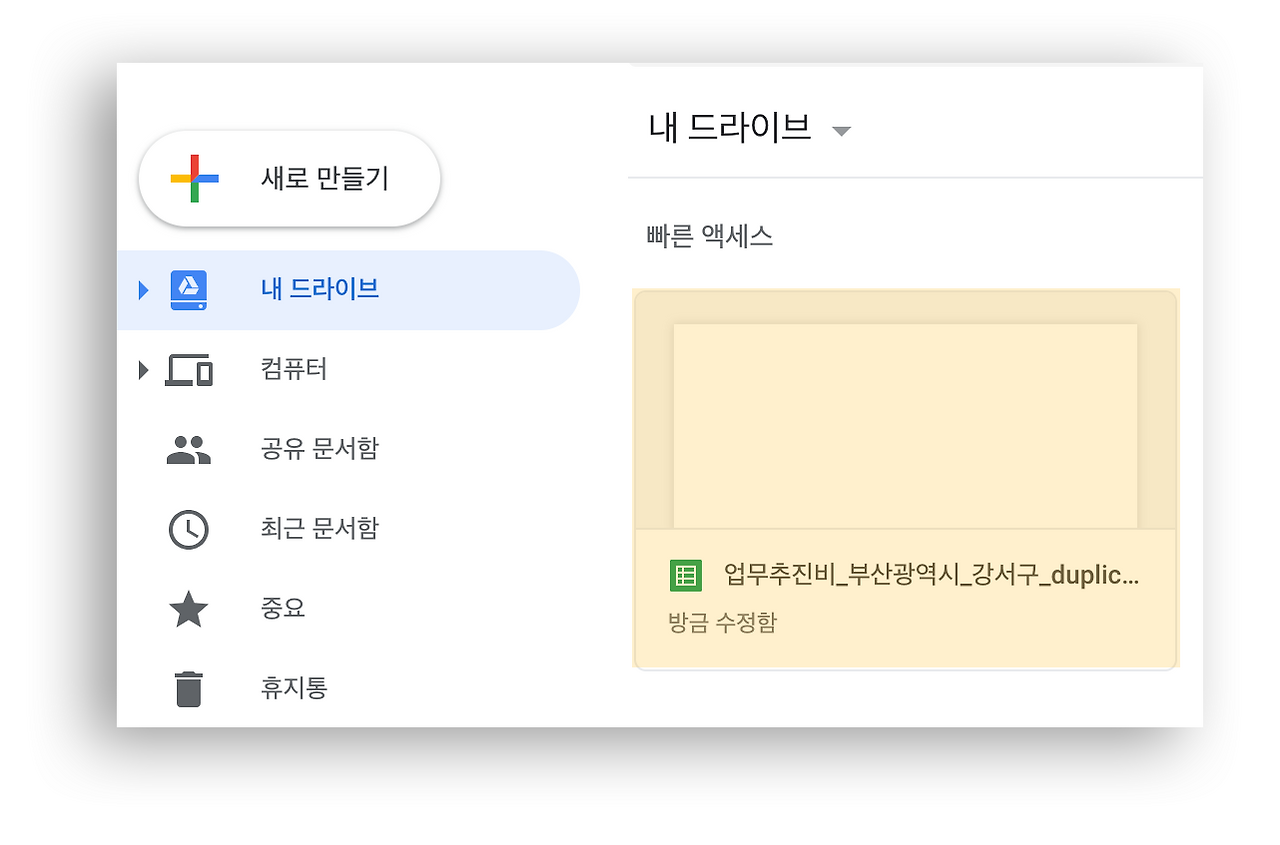Select the Computers (컴퓨터) devices icon
The width and height of the screenshot is (1280, 845).
(188, 369)
